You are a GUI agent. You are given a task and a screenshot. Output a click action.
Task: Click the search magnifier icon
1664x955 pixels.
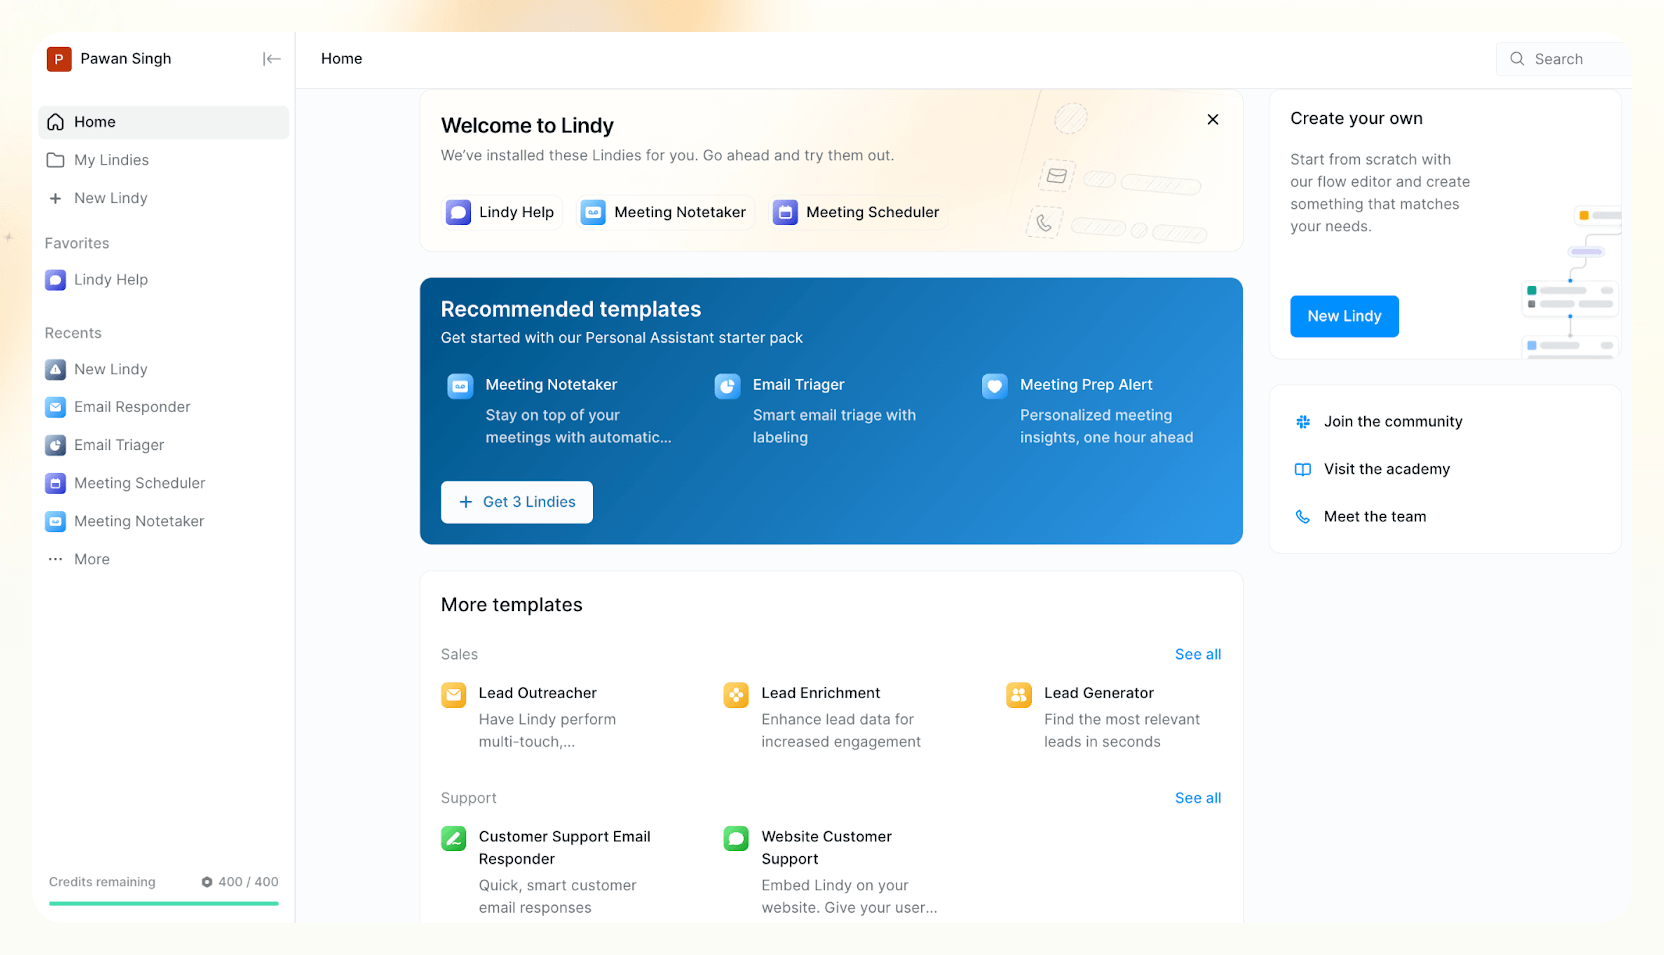1517,59
